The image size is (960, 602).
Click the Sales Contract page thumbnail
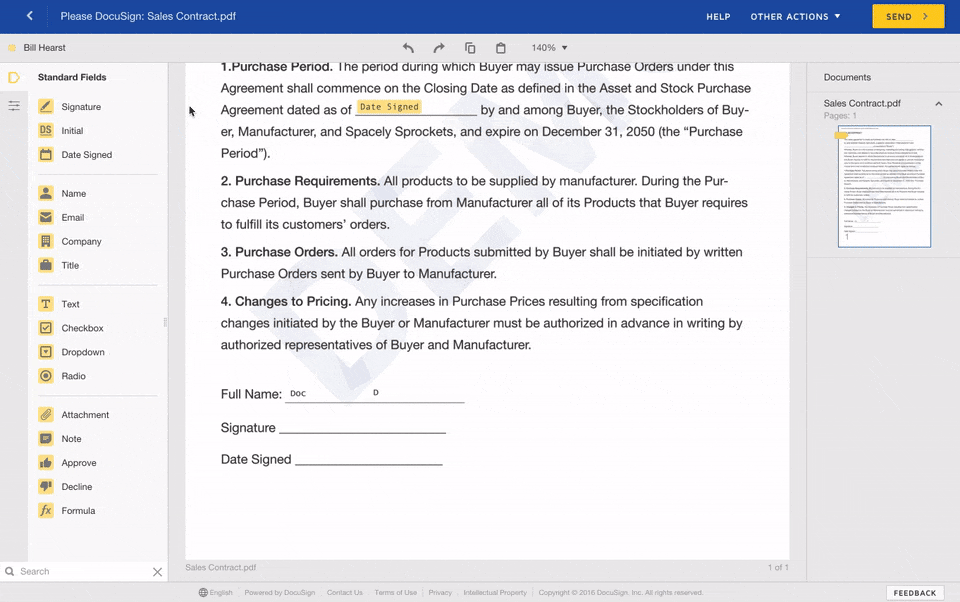click(884, 187)
